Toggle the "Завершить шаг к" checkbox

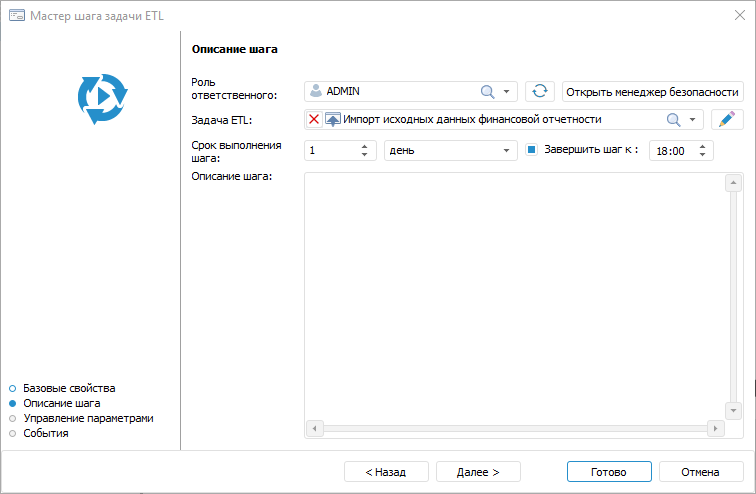[533, 150]
